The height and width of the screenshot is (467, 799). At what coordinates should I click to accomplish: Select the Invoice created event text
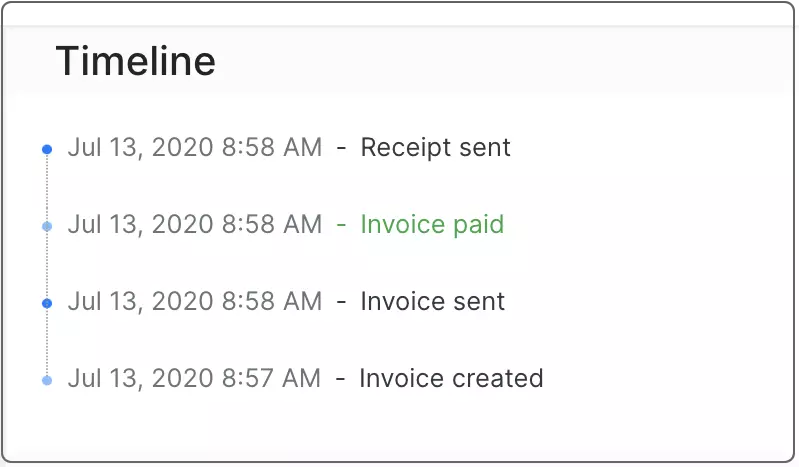coord(451,378)
